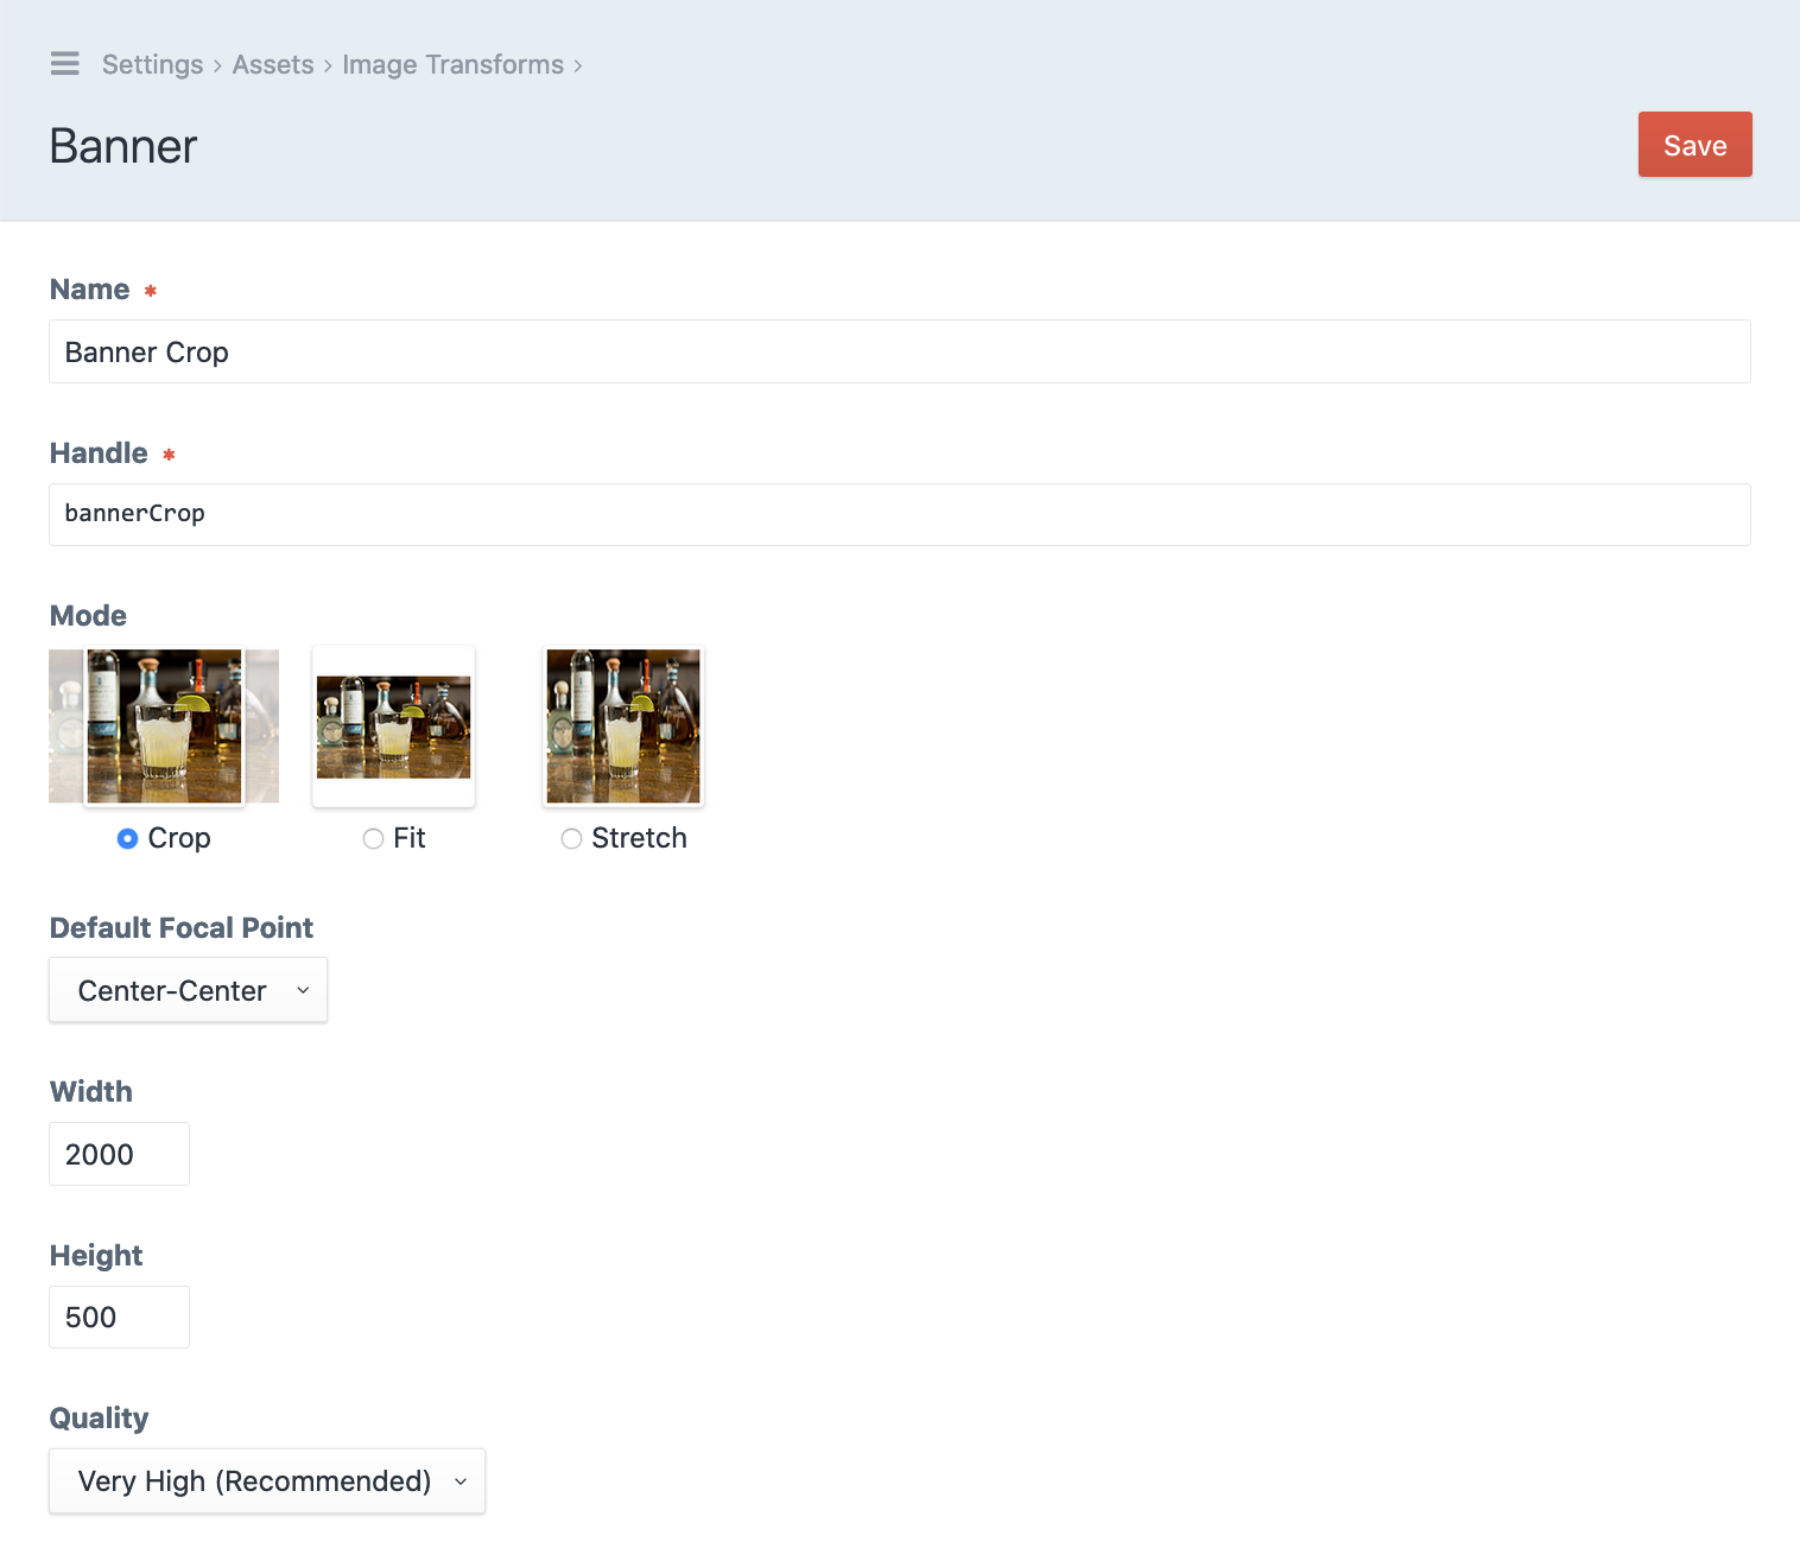1800x1567 pixels.
Task: Focus the Handle field containing bannerCrop
Action: click(898, 515)
